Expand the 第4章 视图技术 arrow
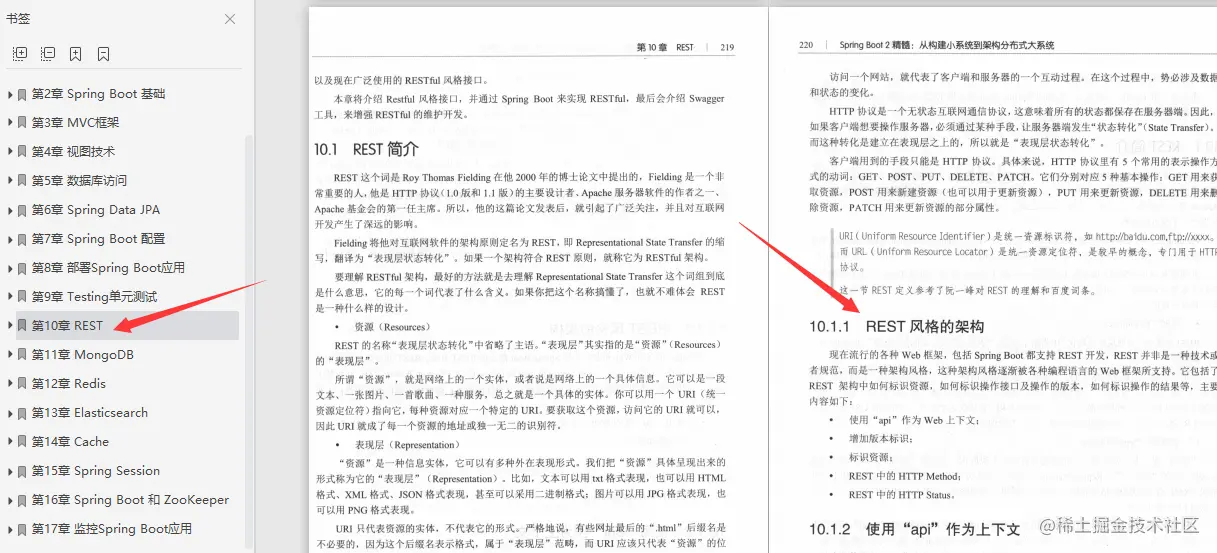The height and width of the screenshot is (553, 1217). 10,152
